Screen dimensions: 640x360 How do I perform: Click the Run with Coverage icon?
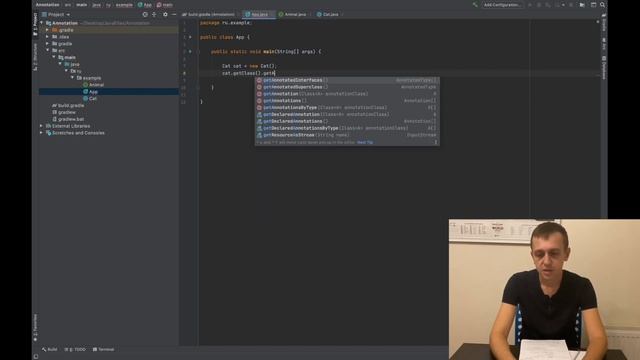tap(548, 5)
